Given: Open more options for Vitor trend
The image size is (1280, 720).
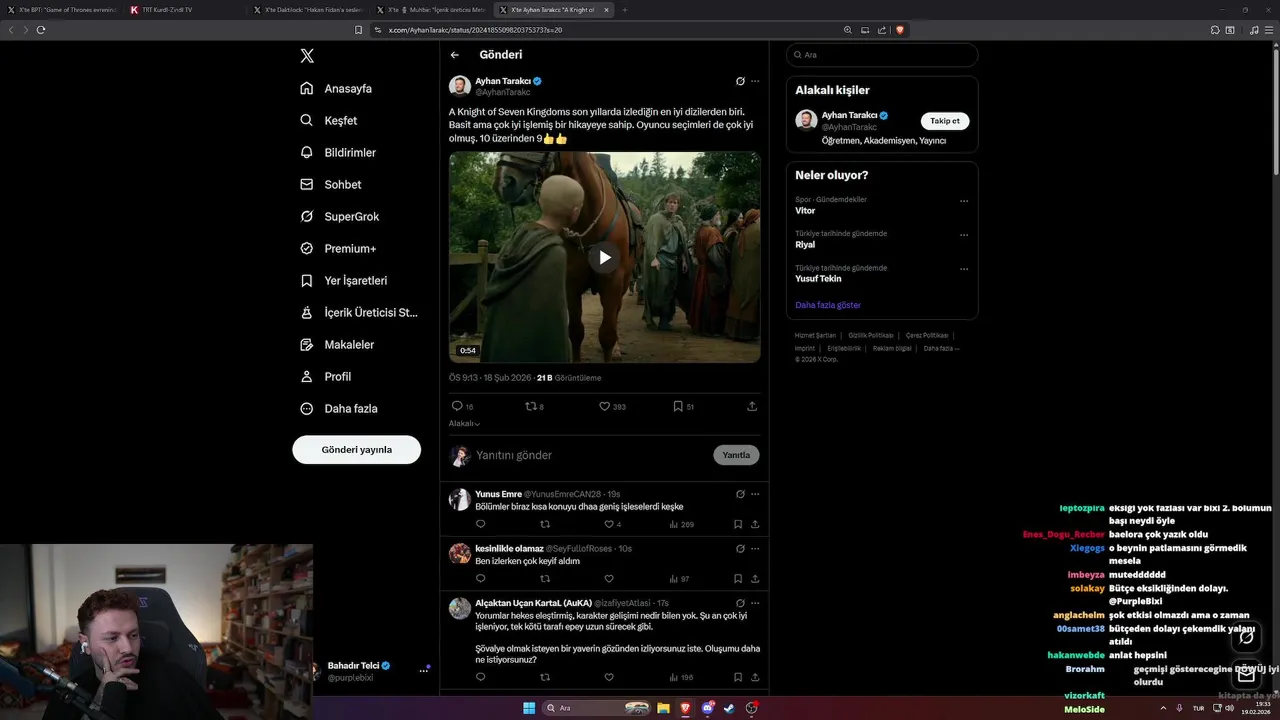Looking at the screenshot, I should pyautogui.click(x=964, y=201).
